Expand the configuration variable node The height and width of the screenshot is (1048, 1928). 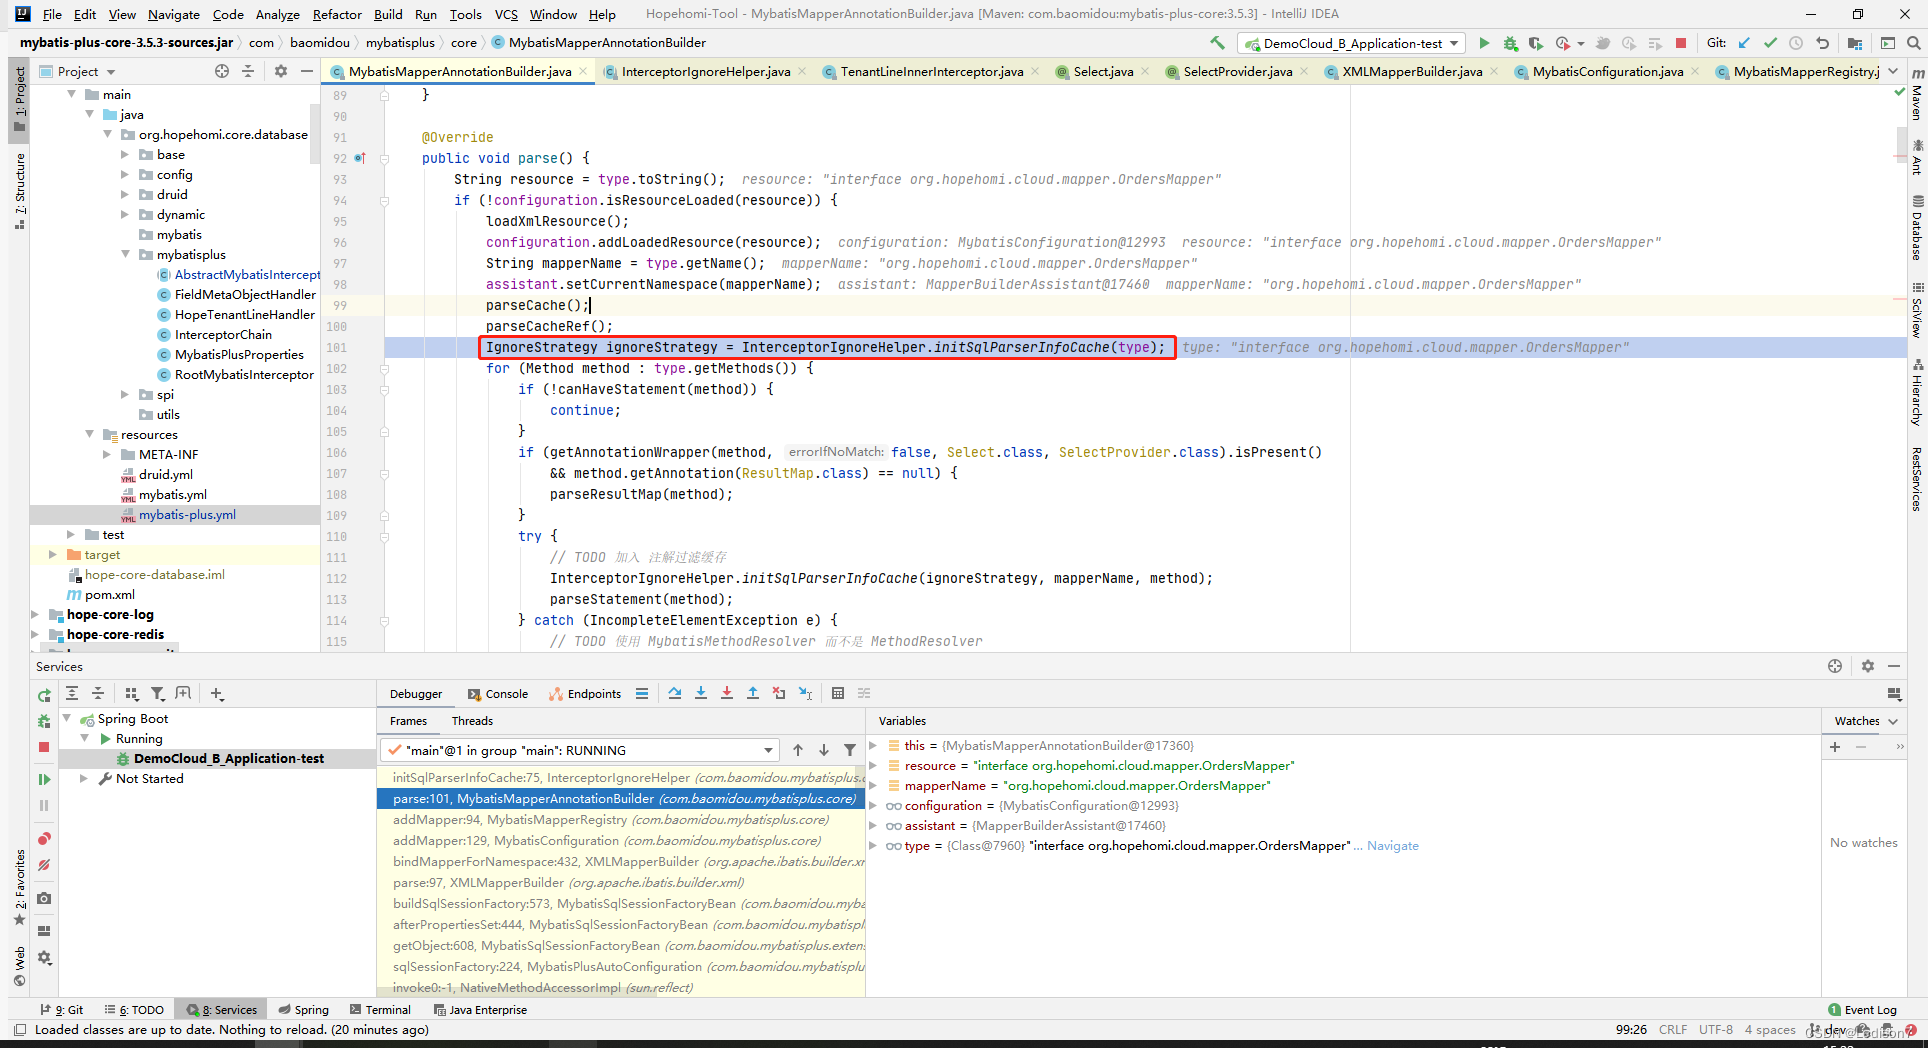pyautogui.click(x=873, y=805)
